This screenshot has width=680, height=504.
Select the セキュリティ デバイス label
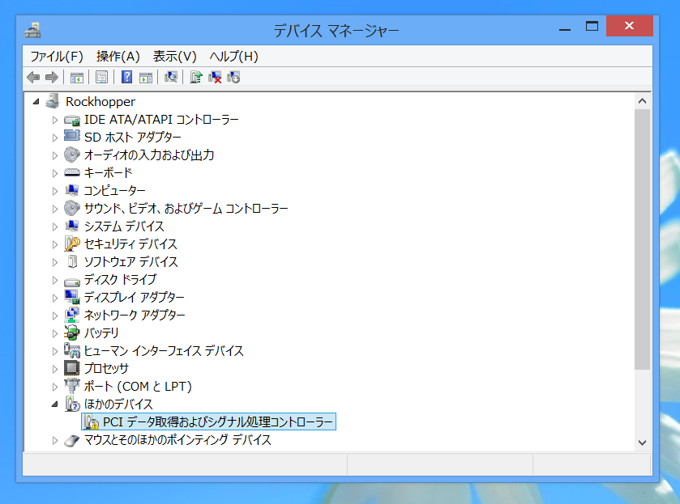[x=131, y=244]
